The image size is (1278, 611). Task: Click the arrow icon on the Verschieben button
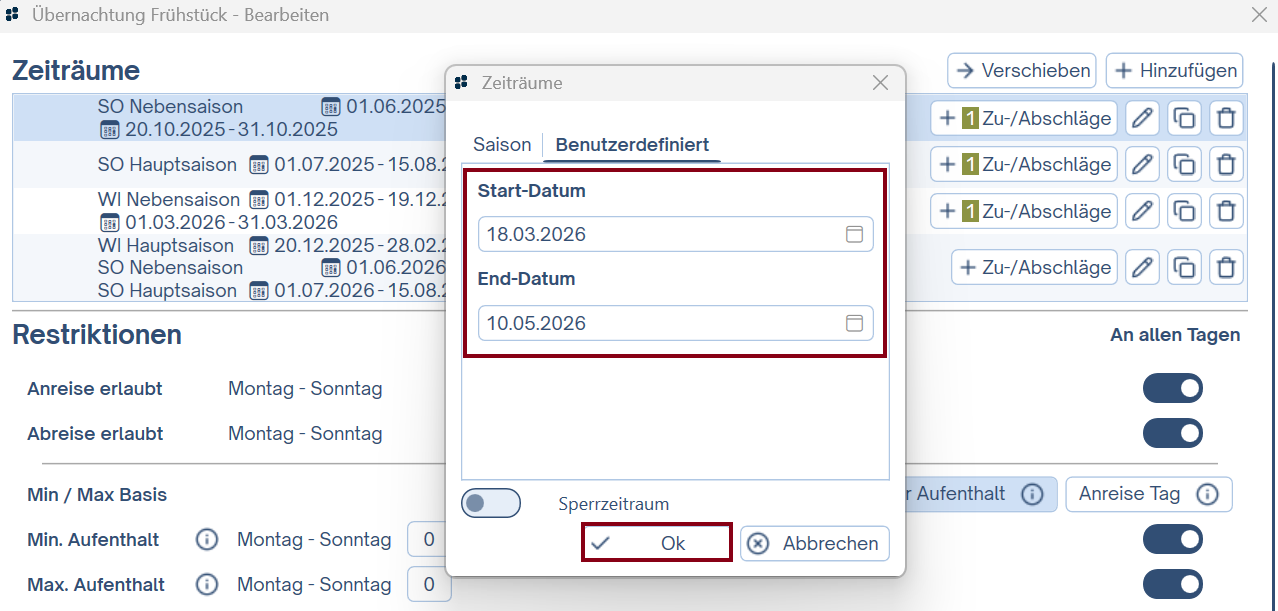point(965,70)
